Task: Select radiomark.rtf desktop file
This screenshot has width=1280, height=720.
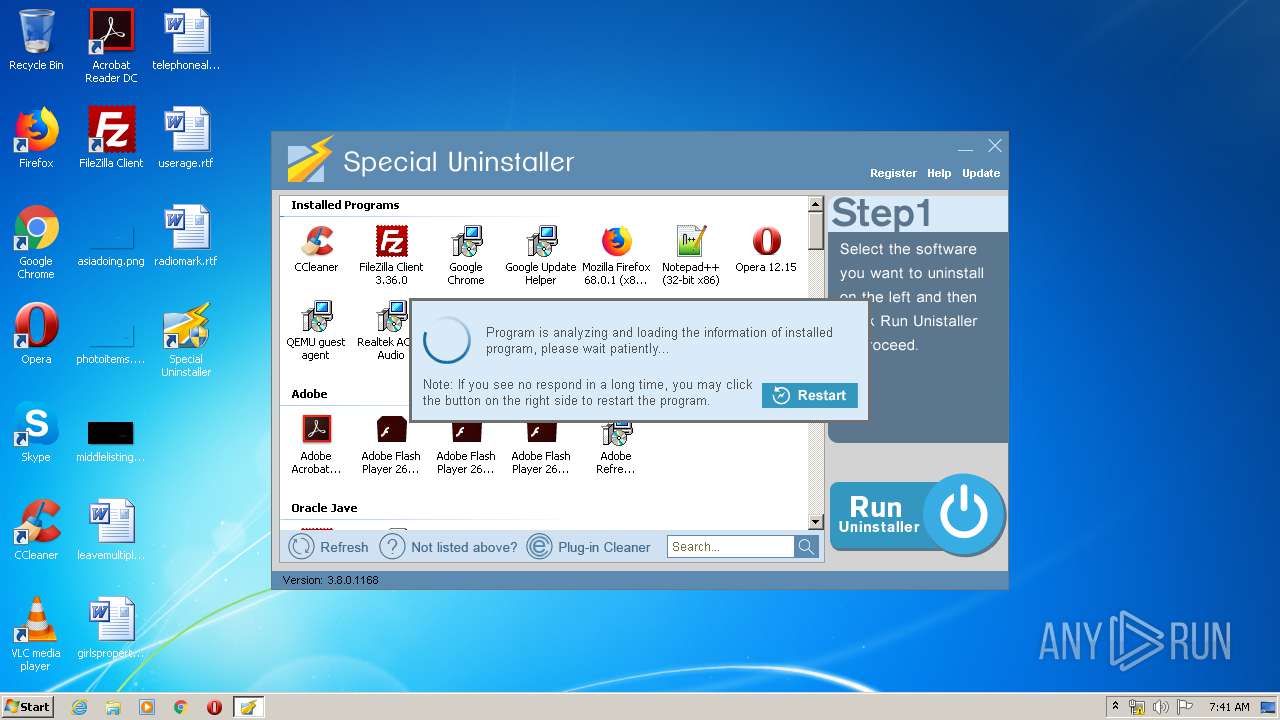Action: point(186,236)
